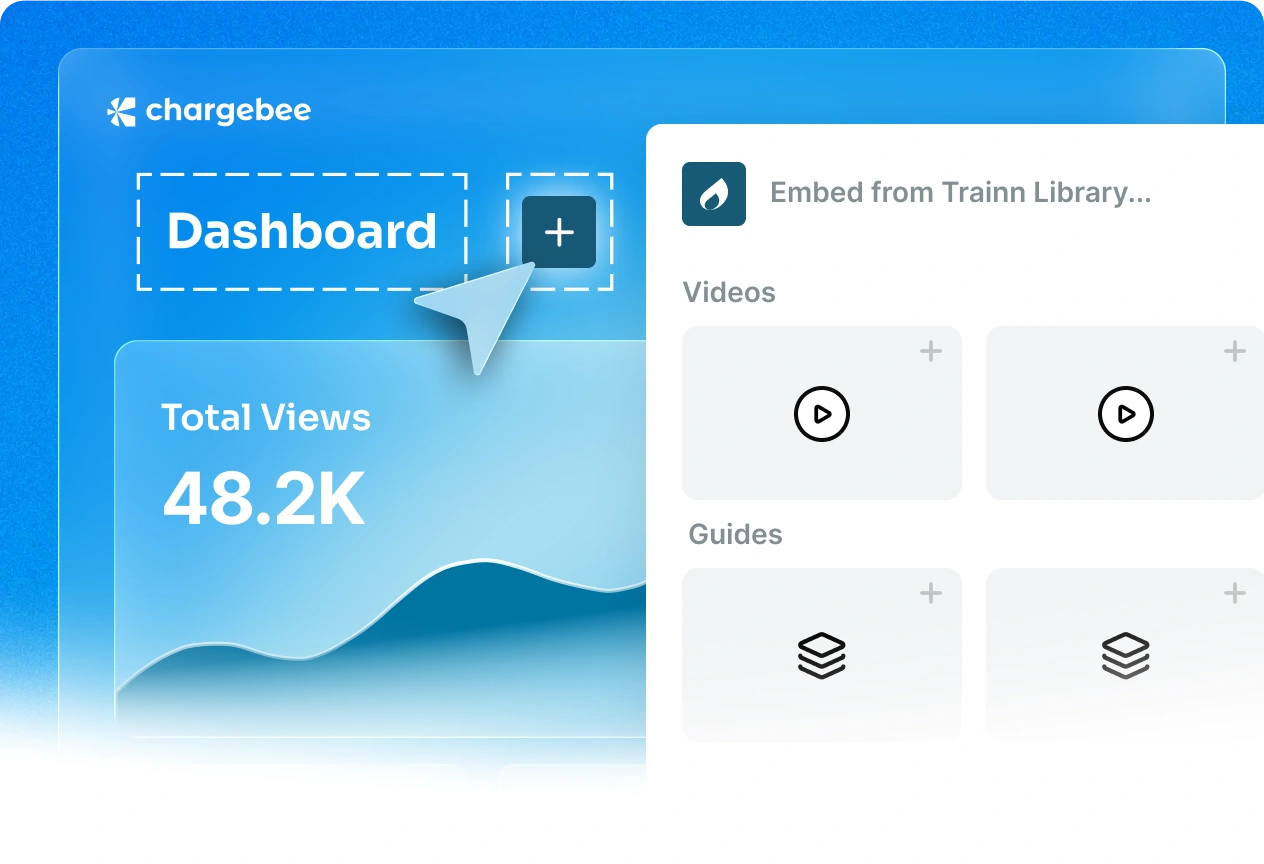Image resolution: width=1264 pixels, height=864 pixels.
Task: Open the right guide stack icon
Action: point(1125,656)
